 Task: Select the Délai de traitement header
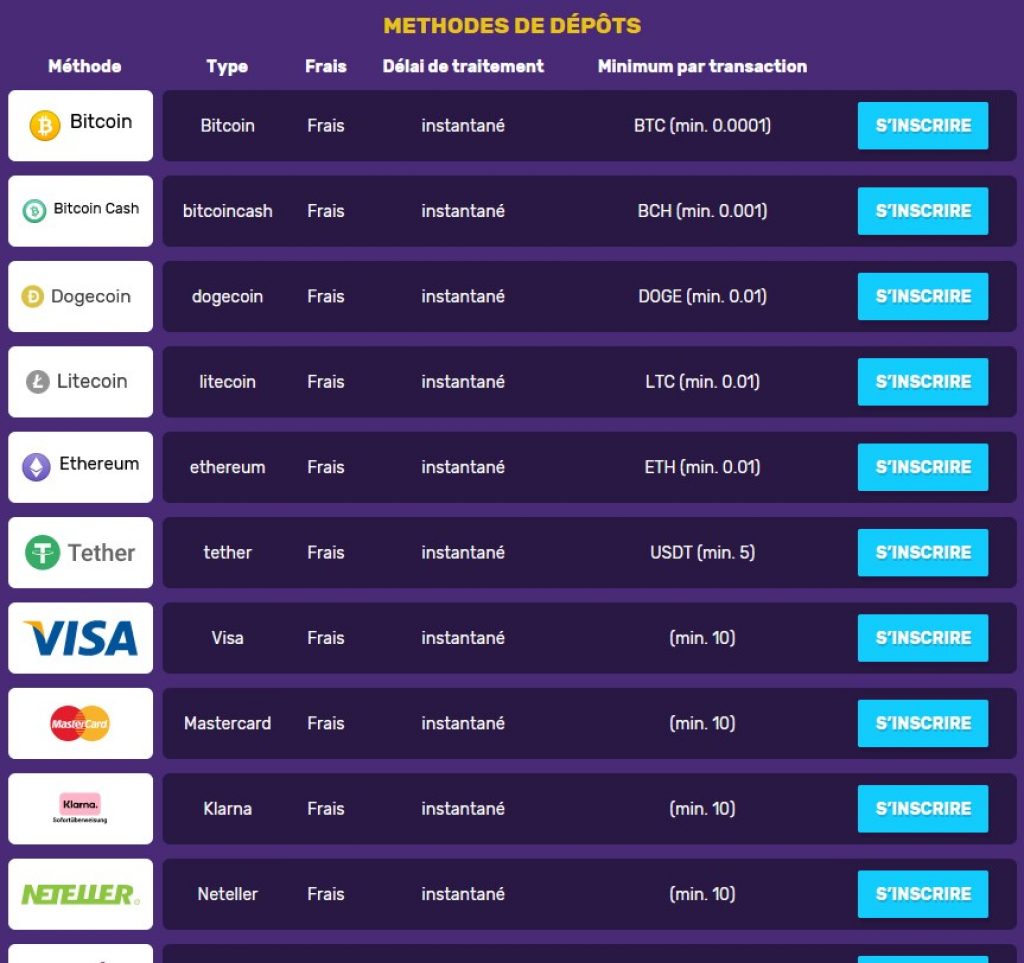click(x=463, y=67)
